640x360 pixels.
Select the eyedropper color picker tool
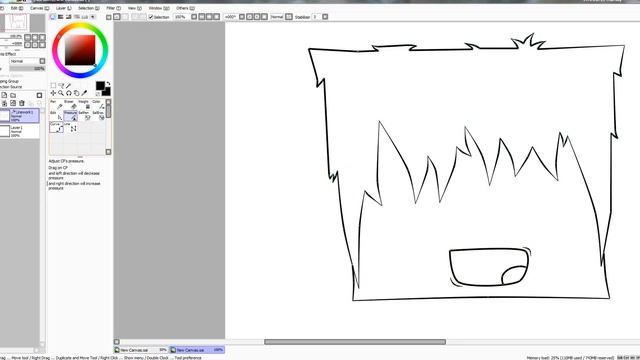[x=84, y=93]
